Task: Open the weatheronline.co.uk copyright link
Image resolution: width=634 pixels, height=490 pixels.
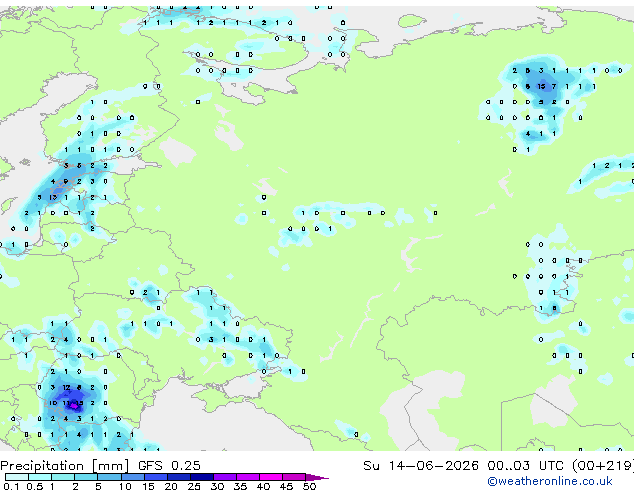Action: tap(550, 481)
